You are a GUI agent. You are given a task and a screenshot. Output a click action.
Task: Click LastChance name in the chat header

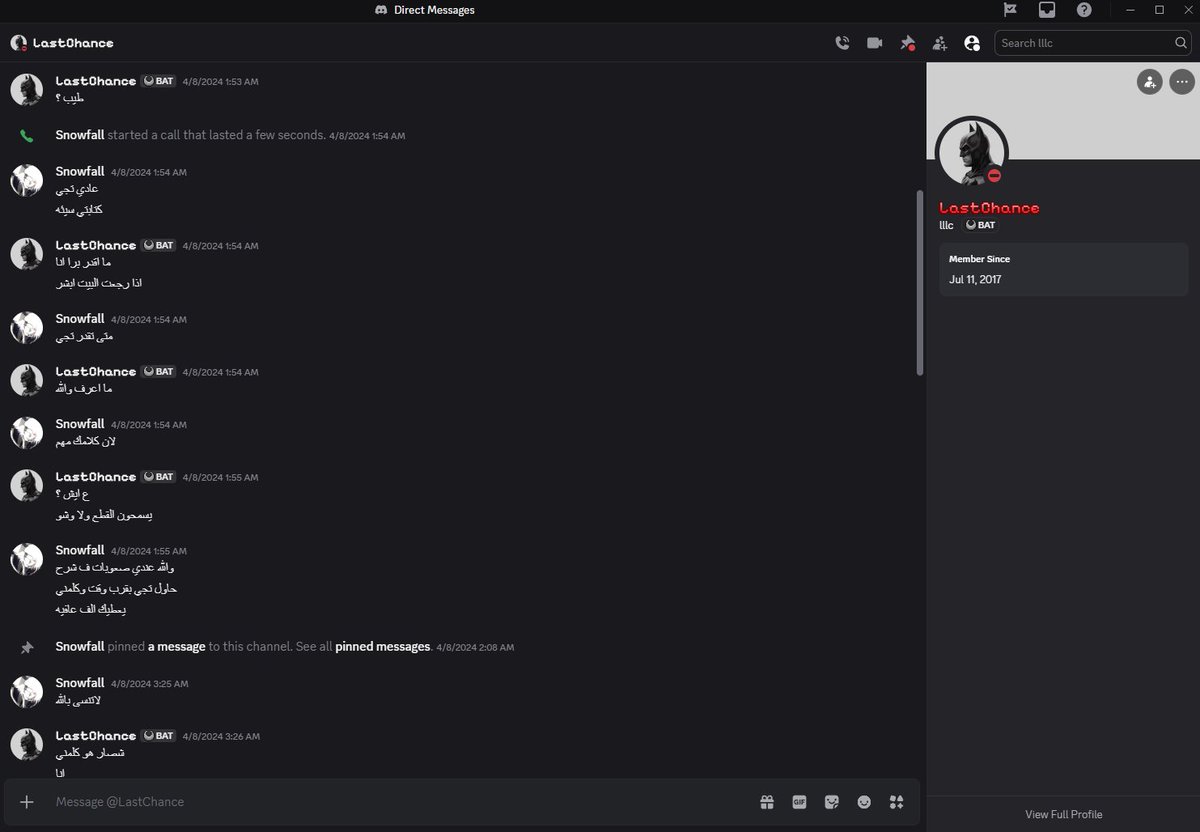click(x=73, y=43)
